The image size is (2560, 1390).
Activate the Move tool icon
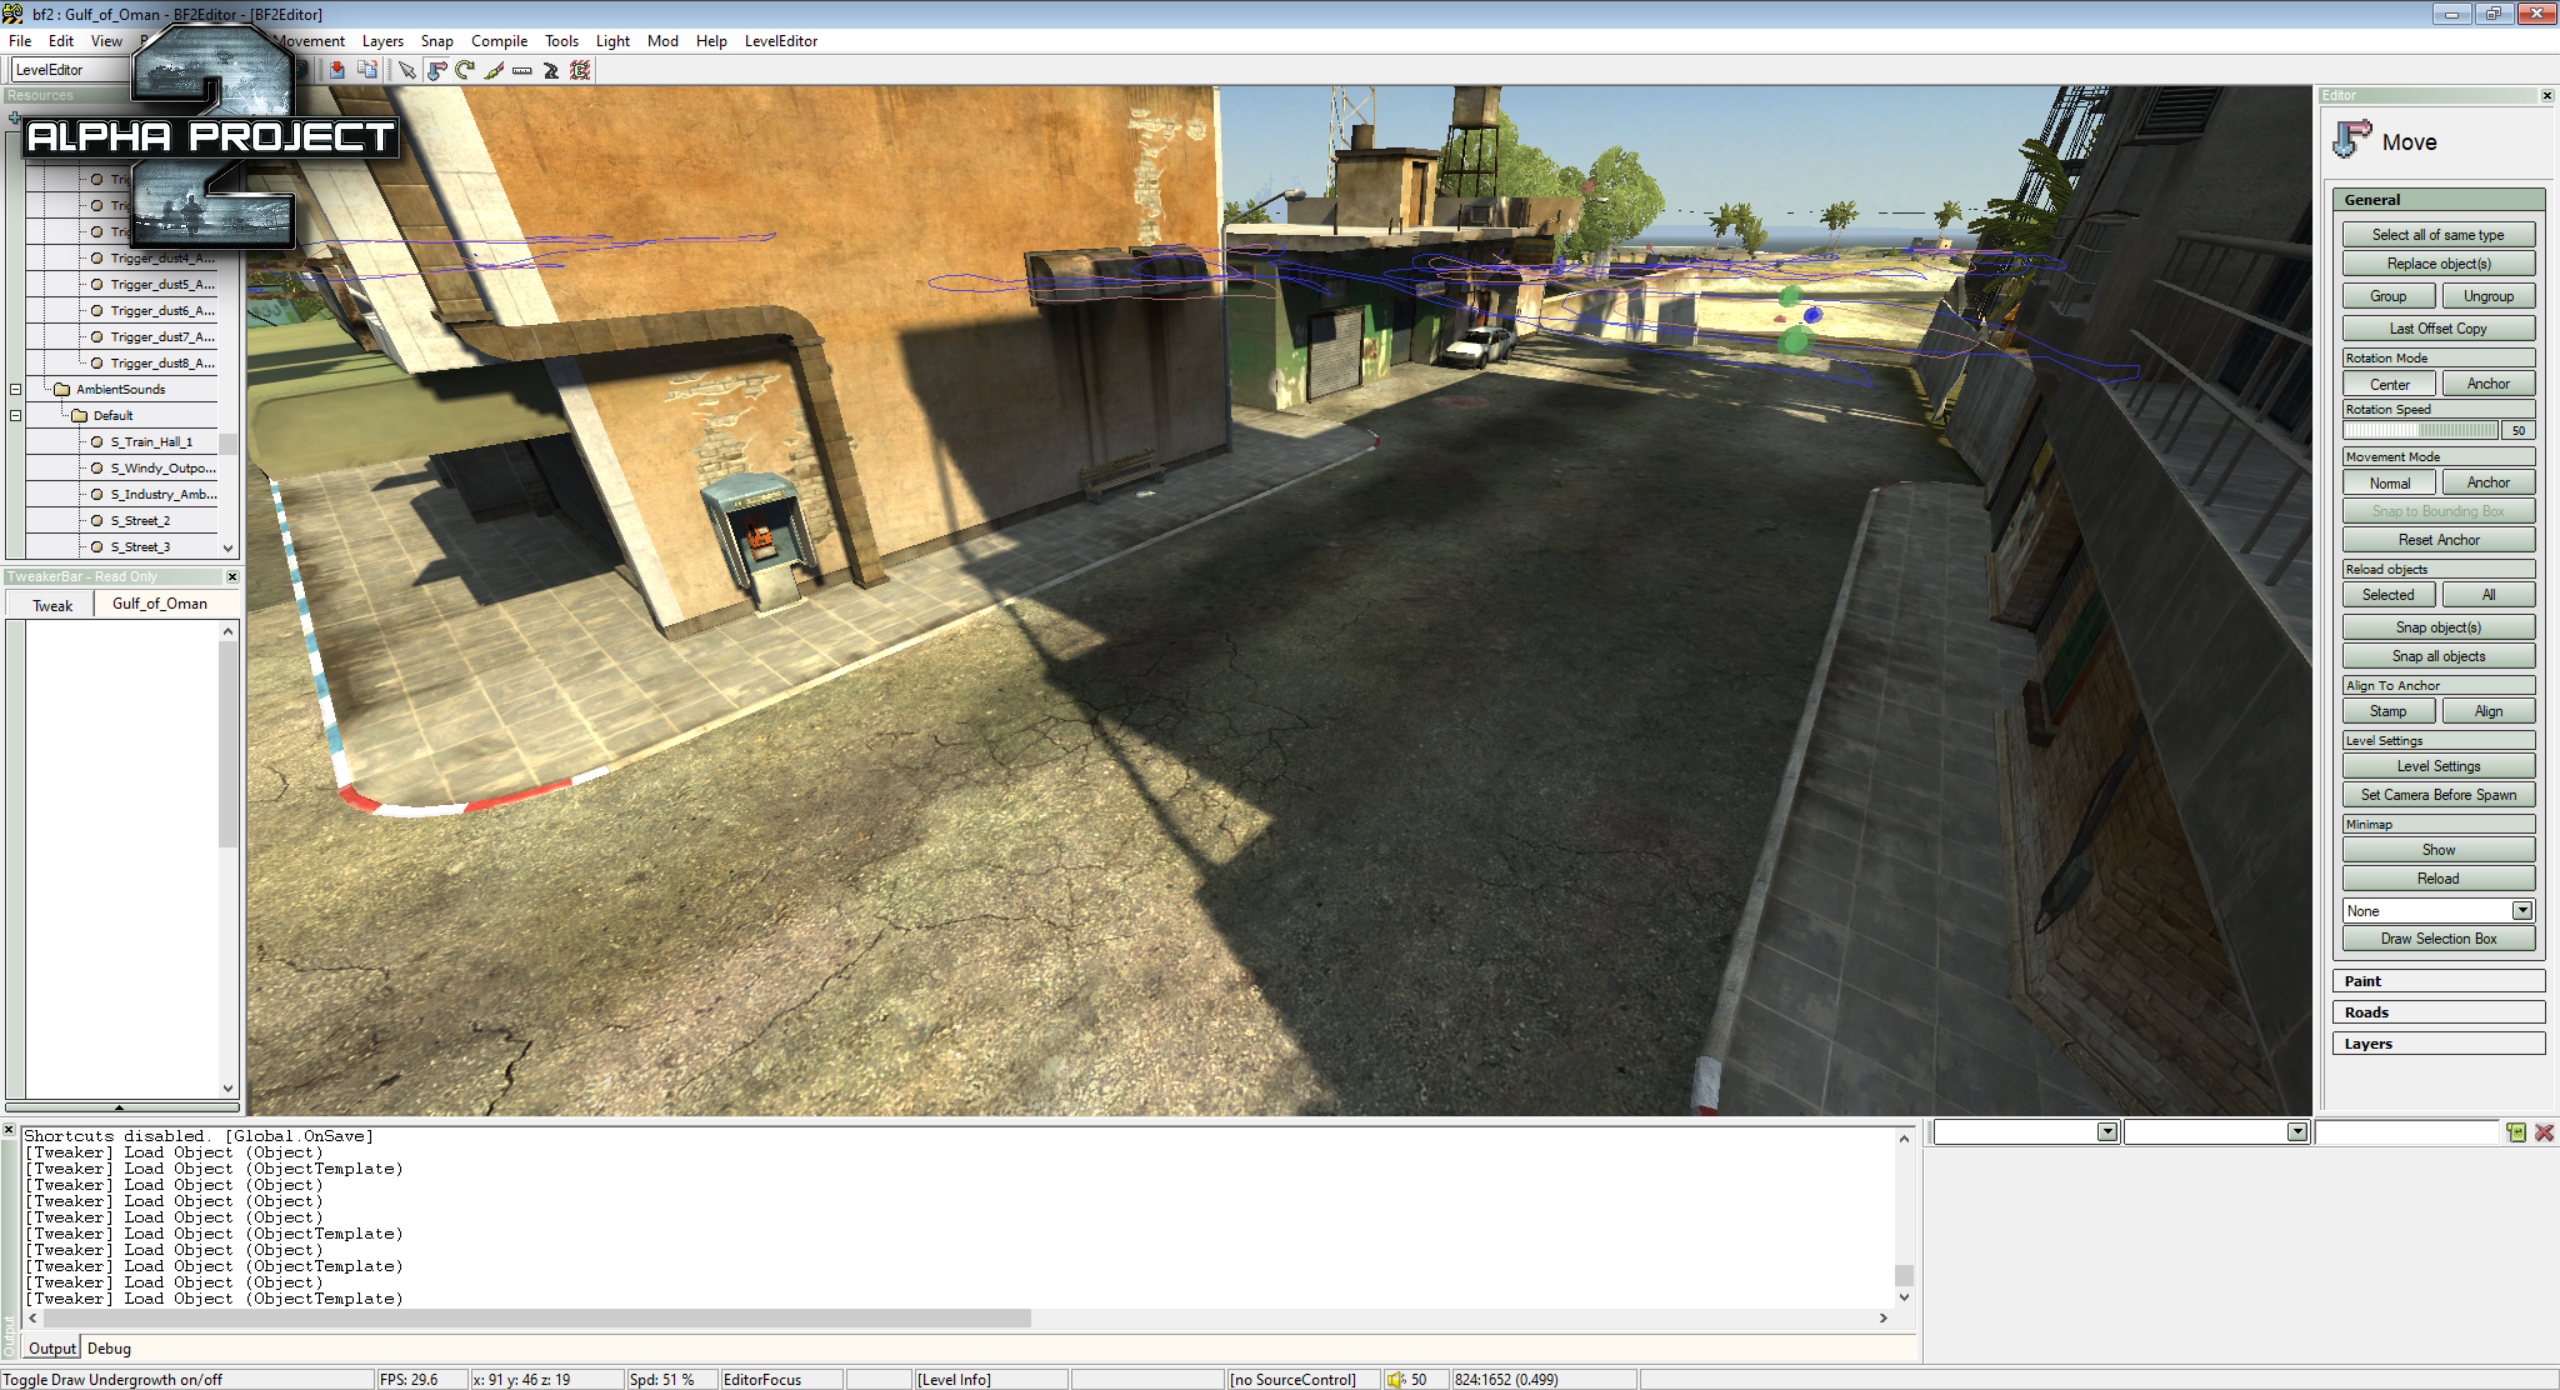click(x=436, y=70)
